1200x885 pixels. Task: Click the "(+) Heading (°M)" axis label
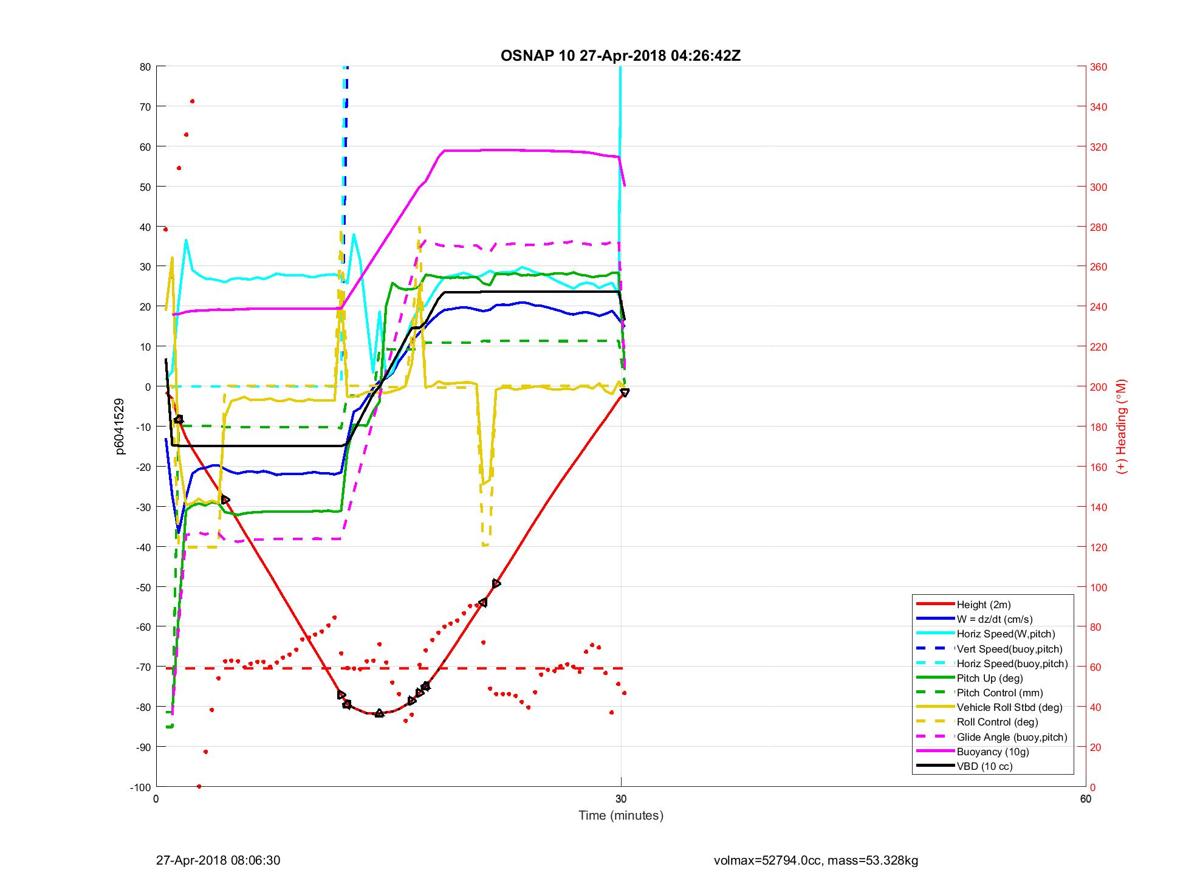[1123, 427]
